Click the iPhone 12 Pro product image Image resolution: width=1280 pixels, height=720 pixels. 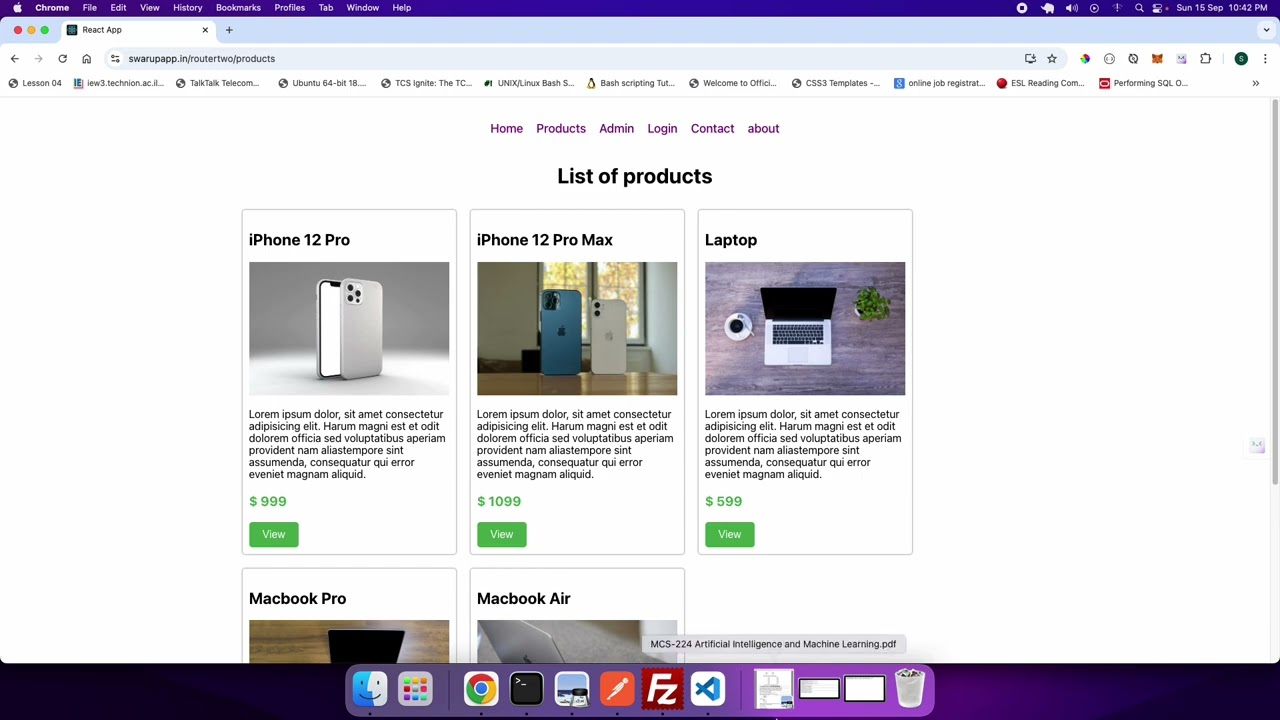click(349, 329)
